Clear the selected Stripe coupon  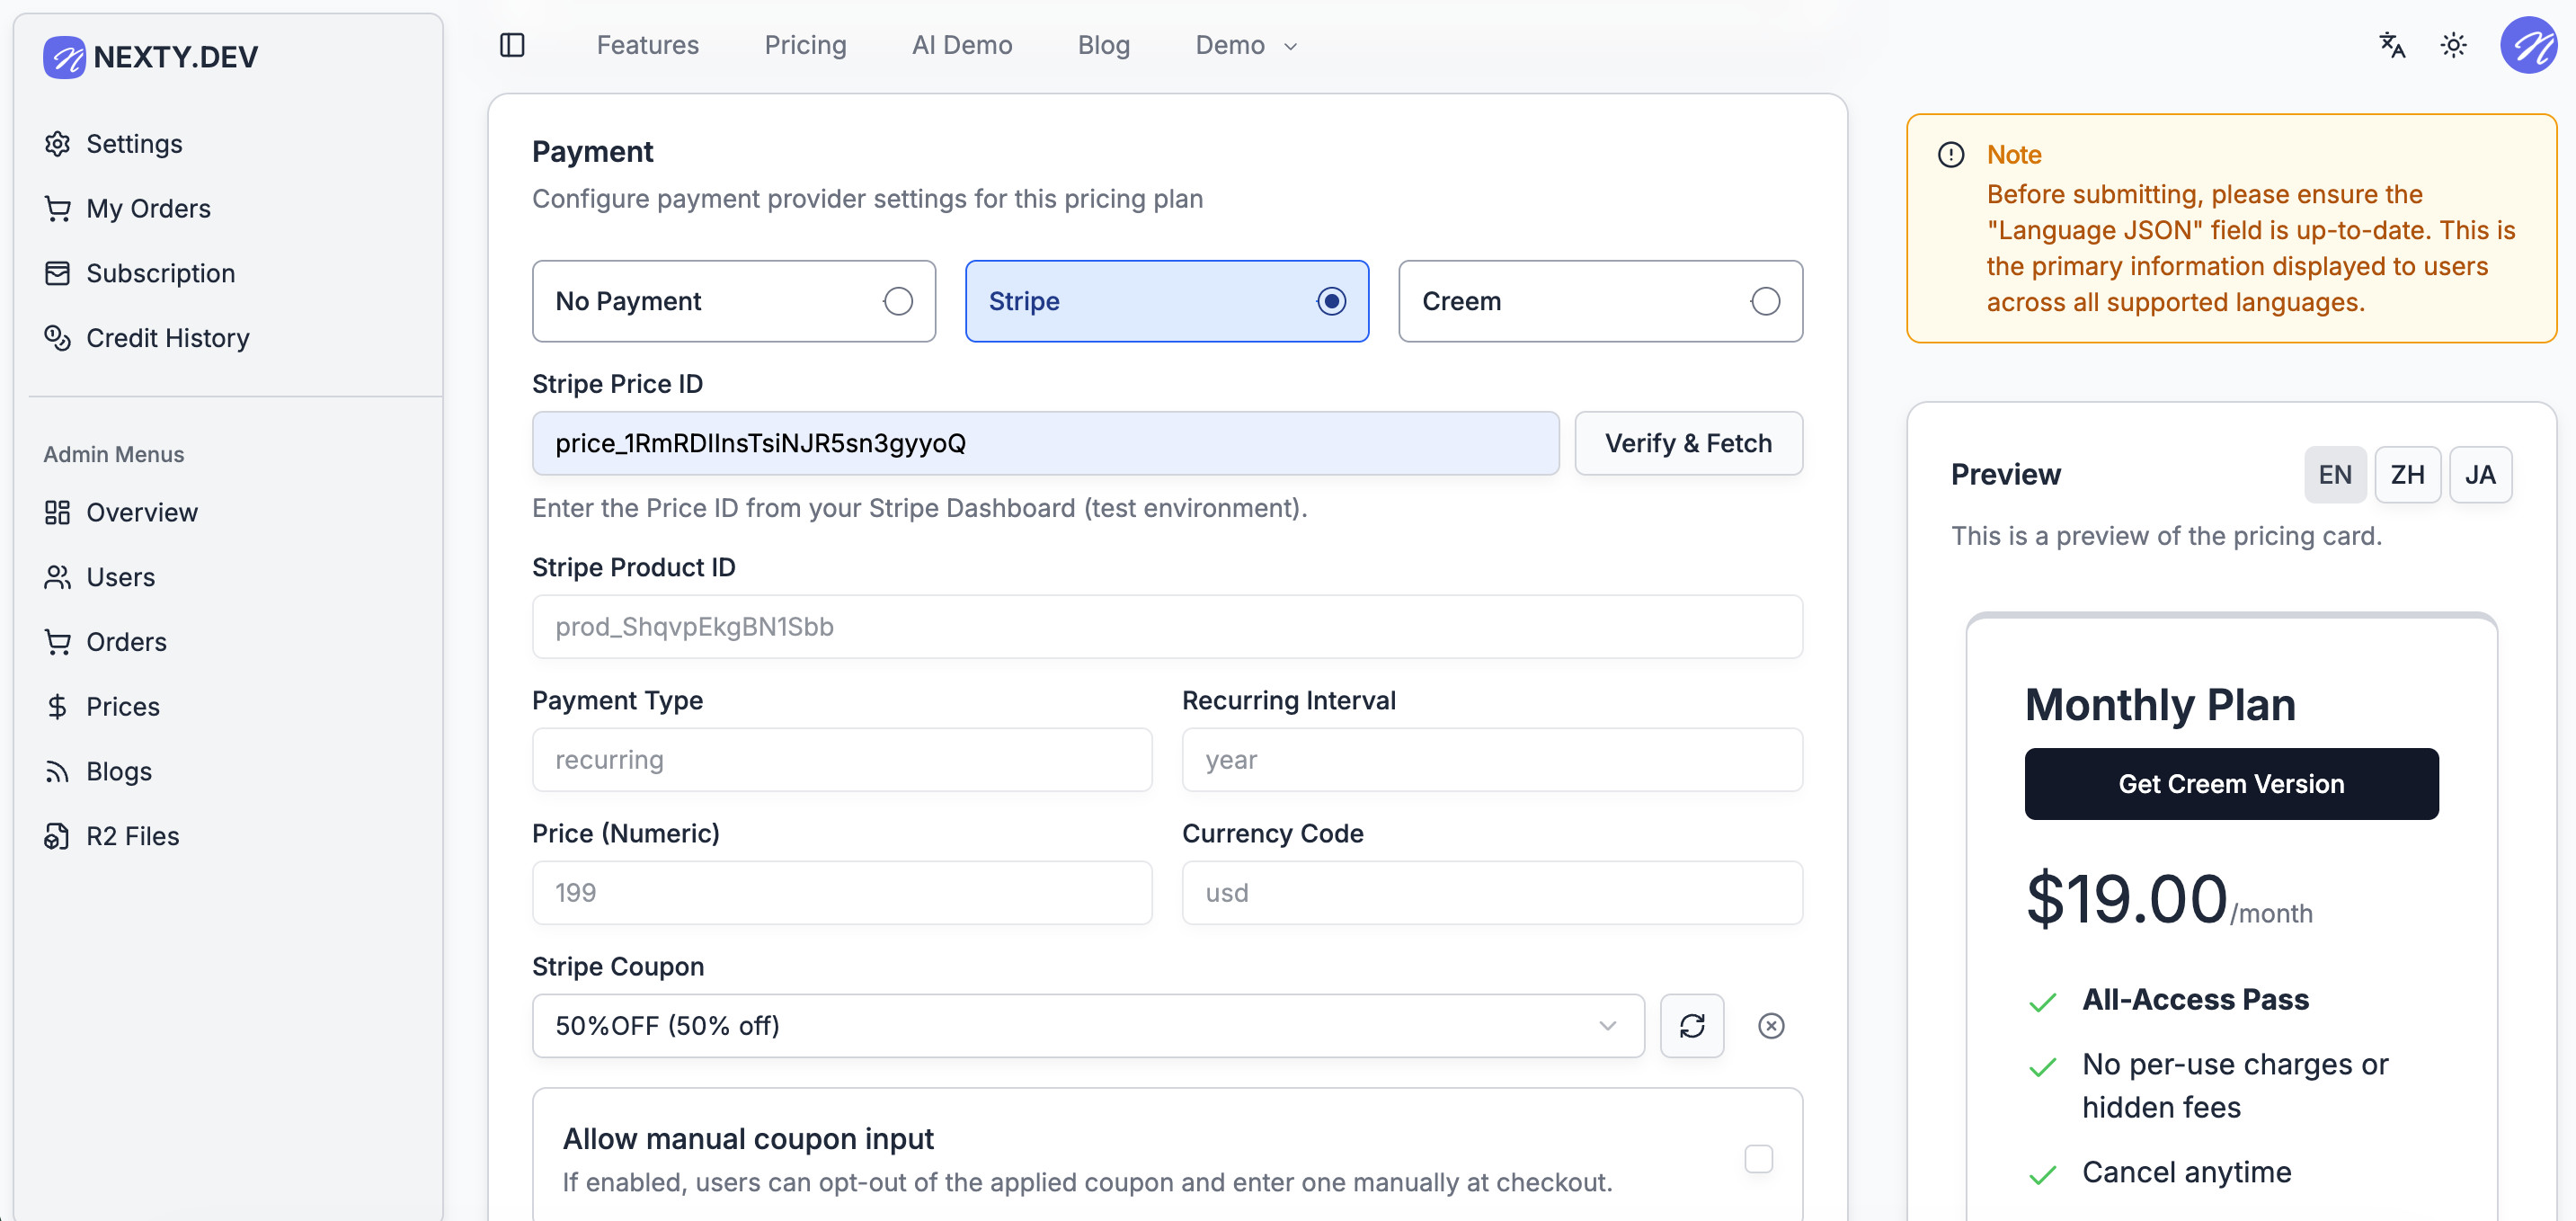pyautogui.click(x=1770, y=1025)
